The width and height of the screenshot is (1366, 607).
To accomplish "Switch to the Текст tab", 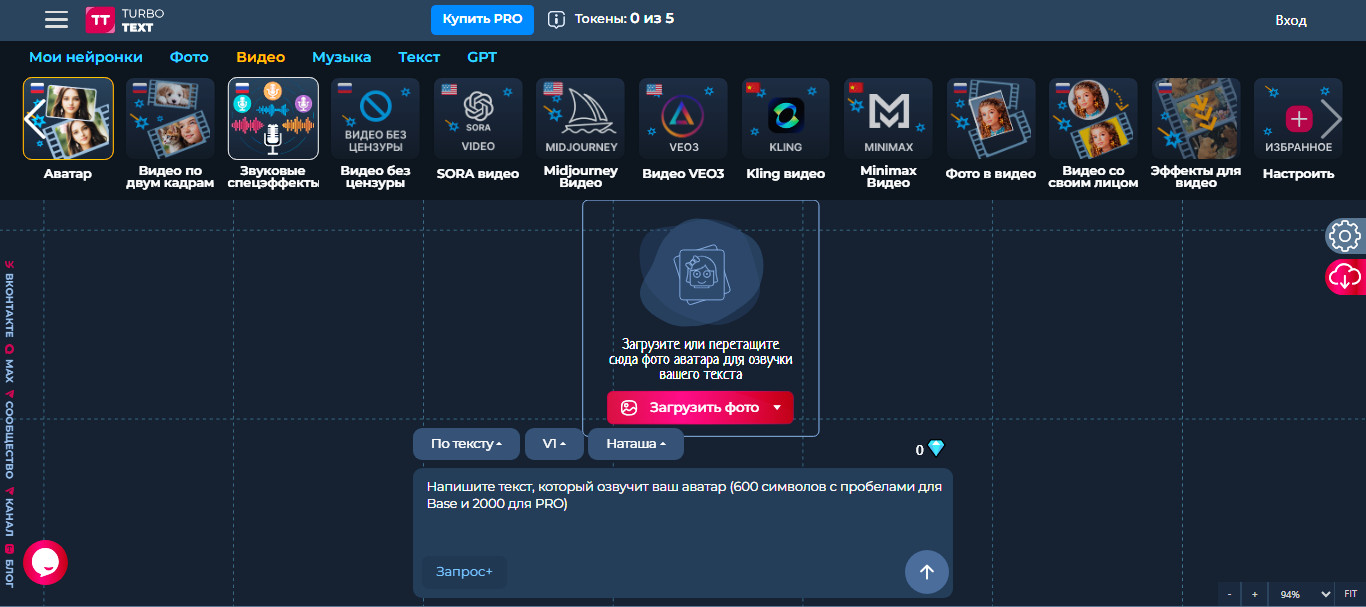I will pyautogui.click(x=419, y=57).
